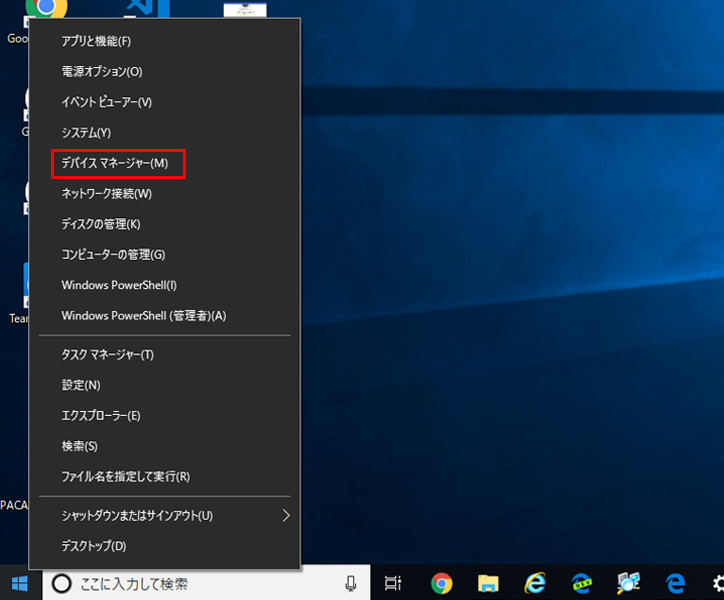Open タスク マネージャー(T) from the menu
Image resolution: width=724 pixels, height=600 pixels.
pos(107,355)
